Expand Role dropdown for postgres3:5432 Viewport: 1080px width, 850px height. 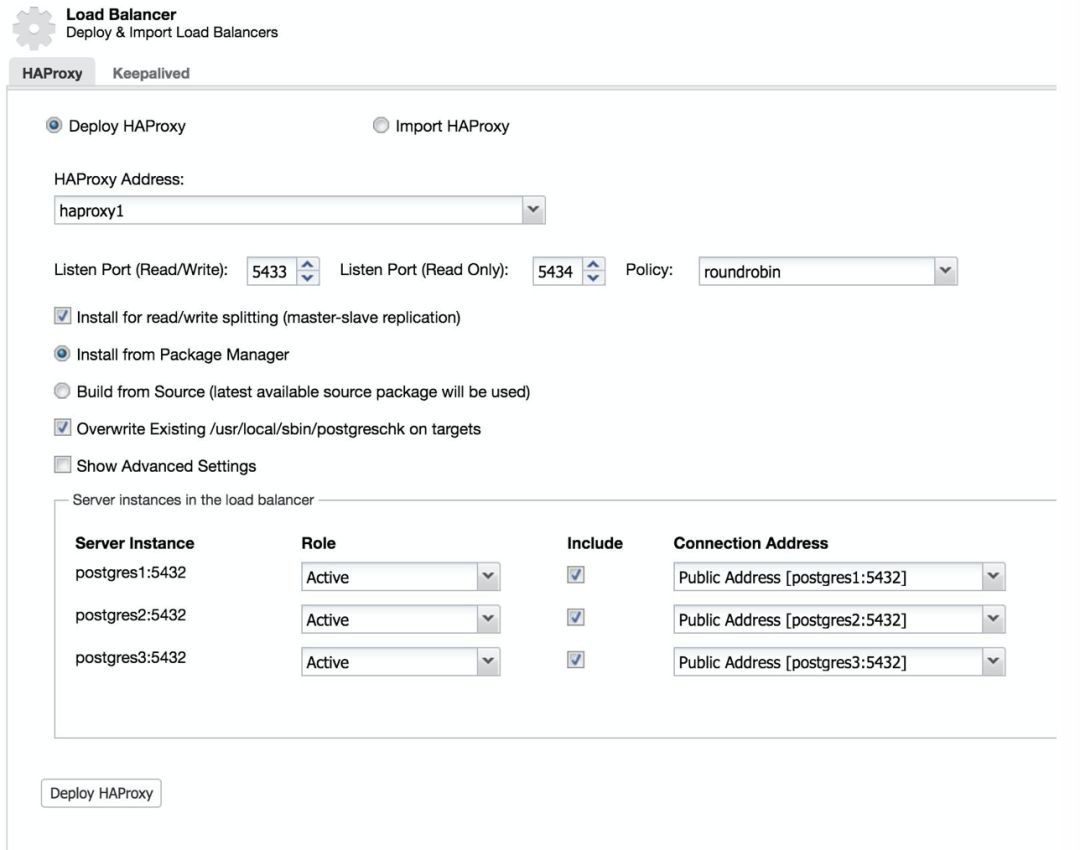pyautogui.click(x=487, y=662)
